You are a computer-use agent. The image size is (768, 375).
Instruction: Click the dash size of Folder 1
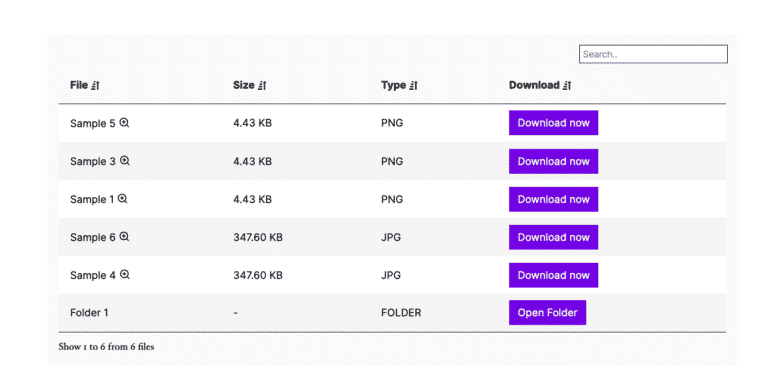236,313
